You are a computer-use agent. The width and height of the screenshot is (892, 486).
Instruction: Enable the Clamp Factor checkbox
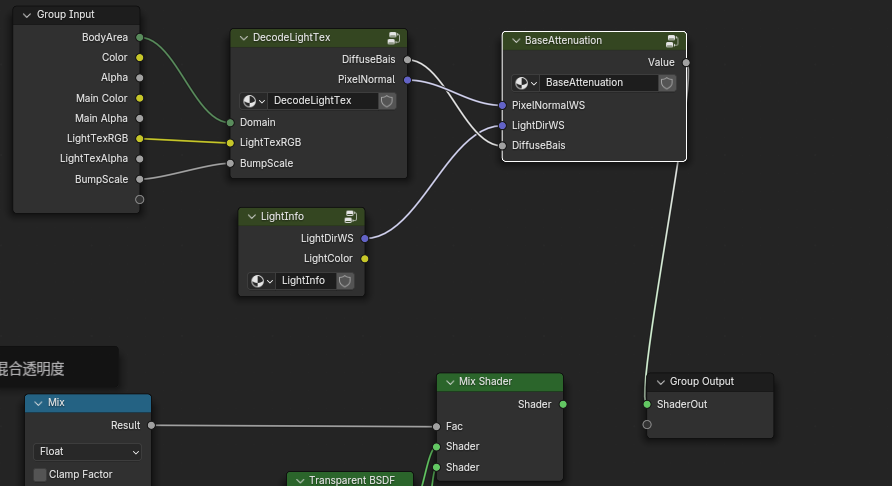pyautogui.click(x=40, y=475)
